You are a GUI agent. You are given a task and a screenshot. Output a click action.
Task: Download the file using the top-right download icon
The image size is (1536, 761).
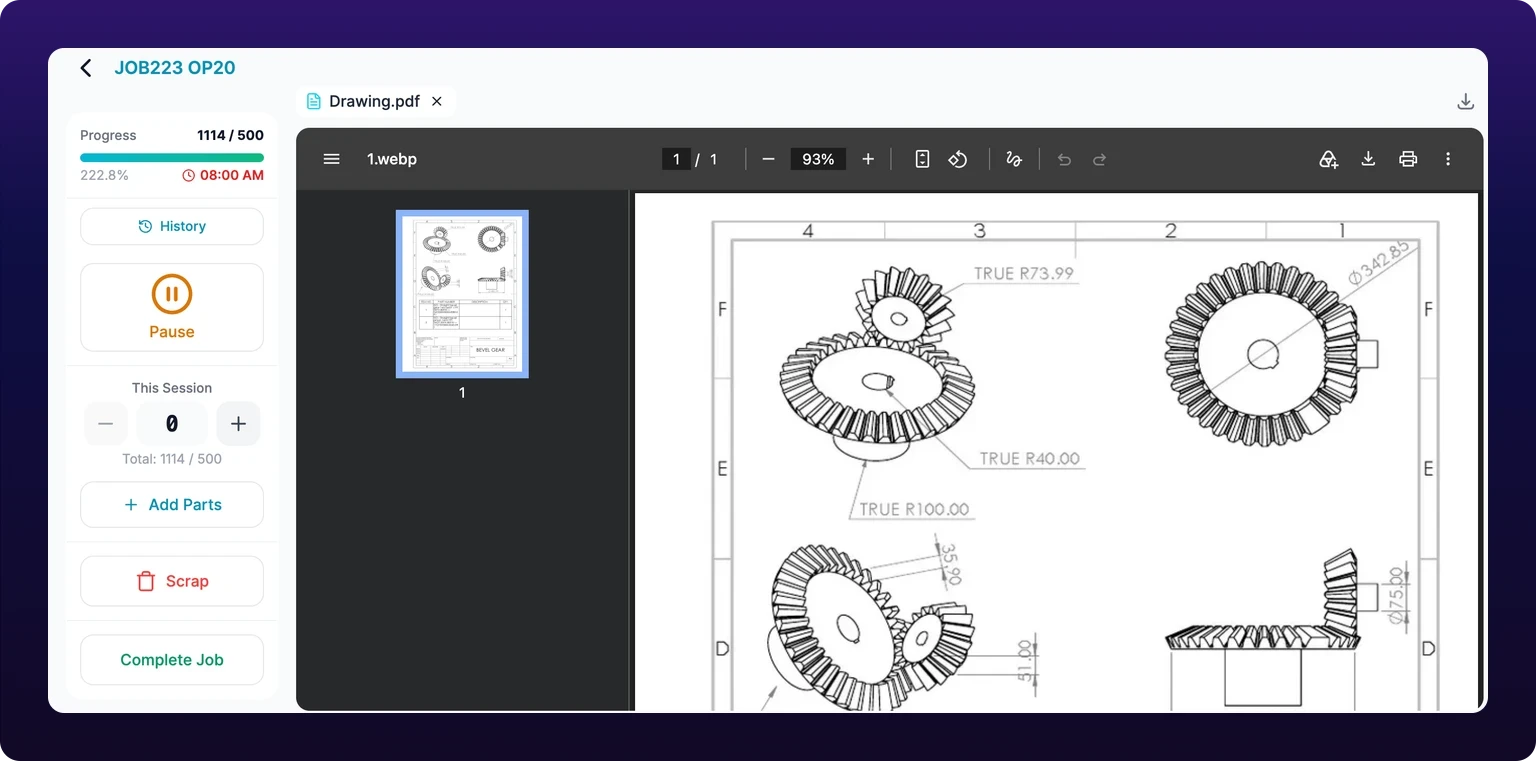click(1465, 101)
